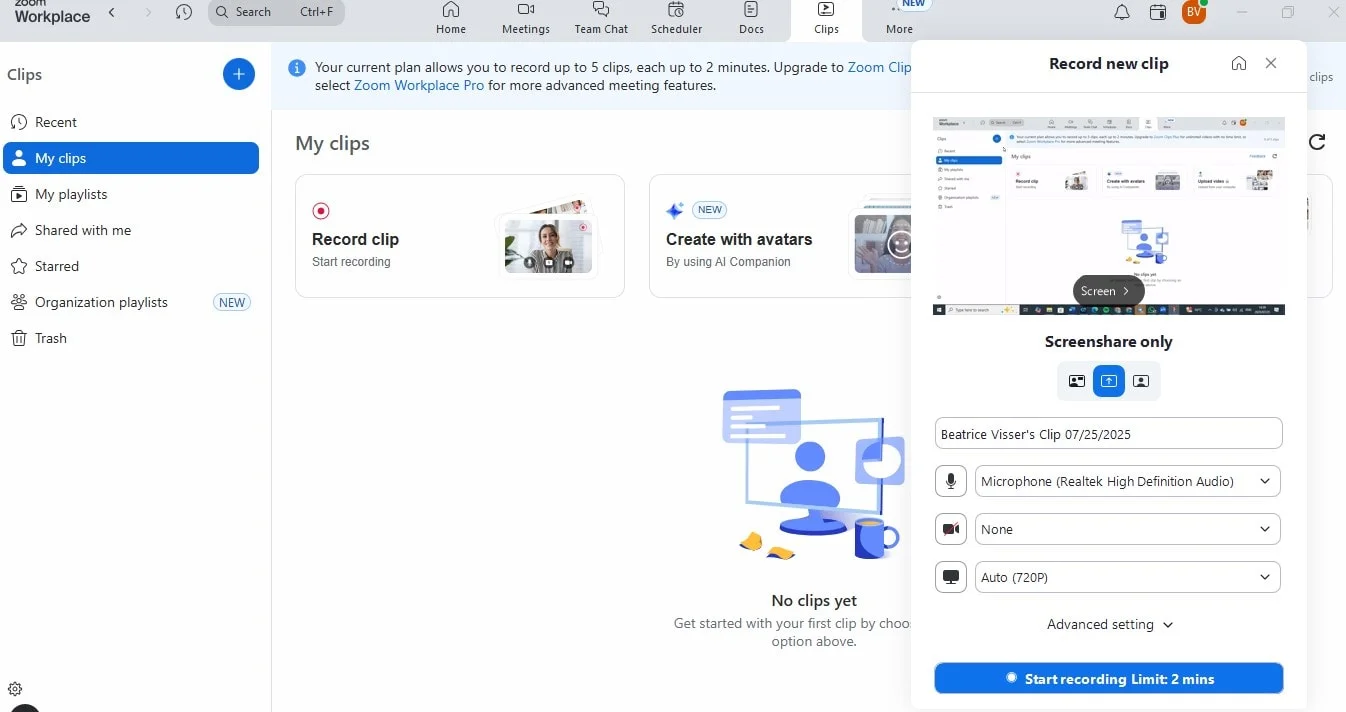Open the Clips tab
1346x712 pixels.
(x=826, y=19)
